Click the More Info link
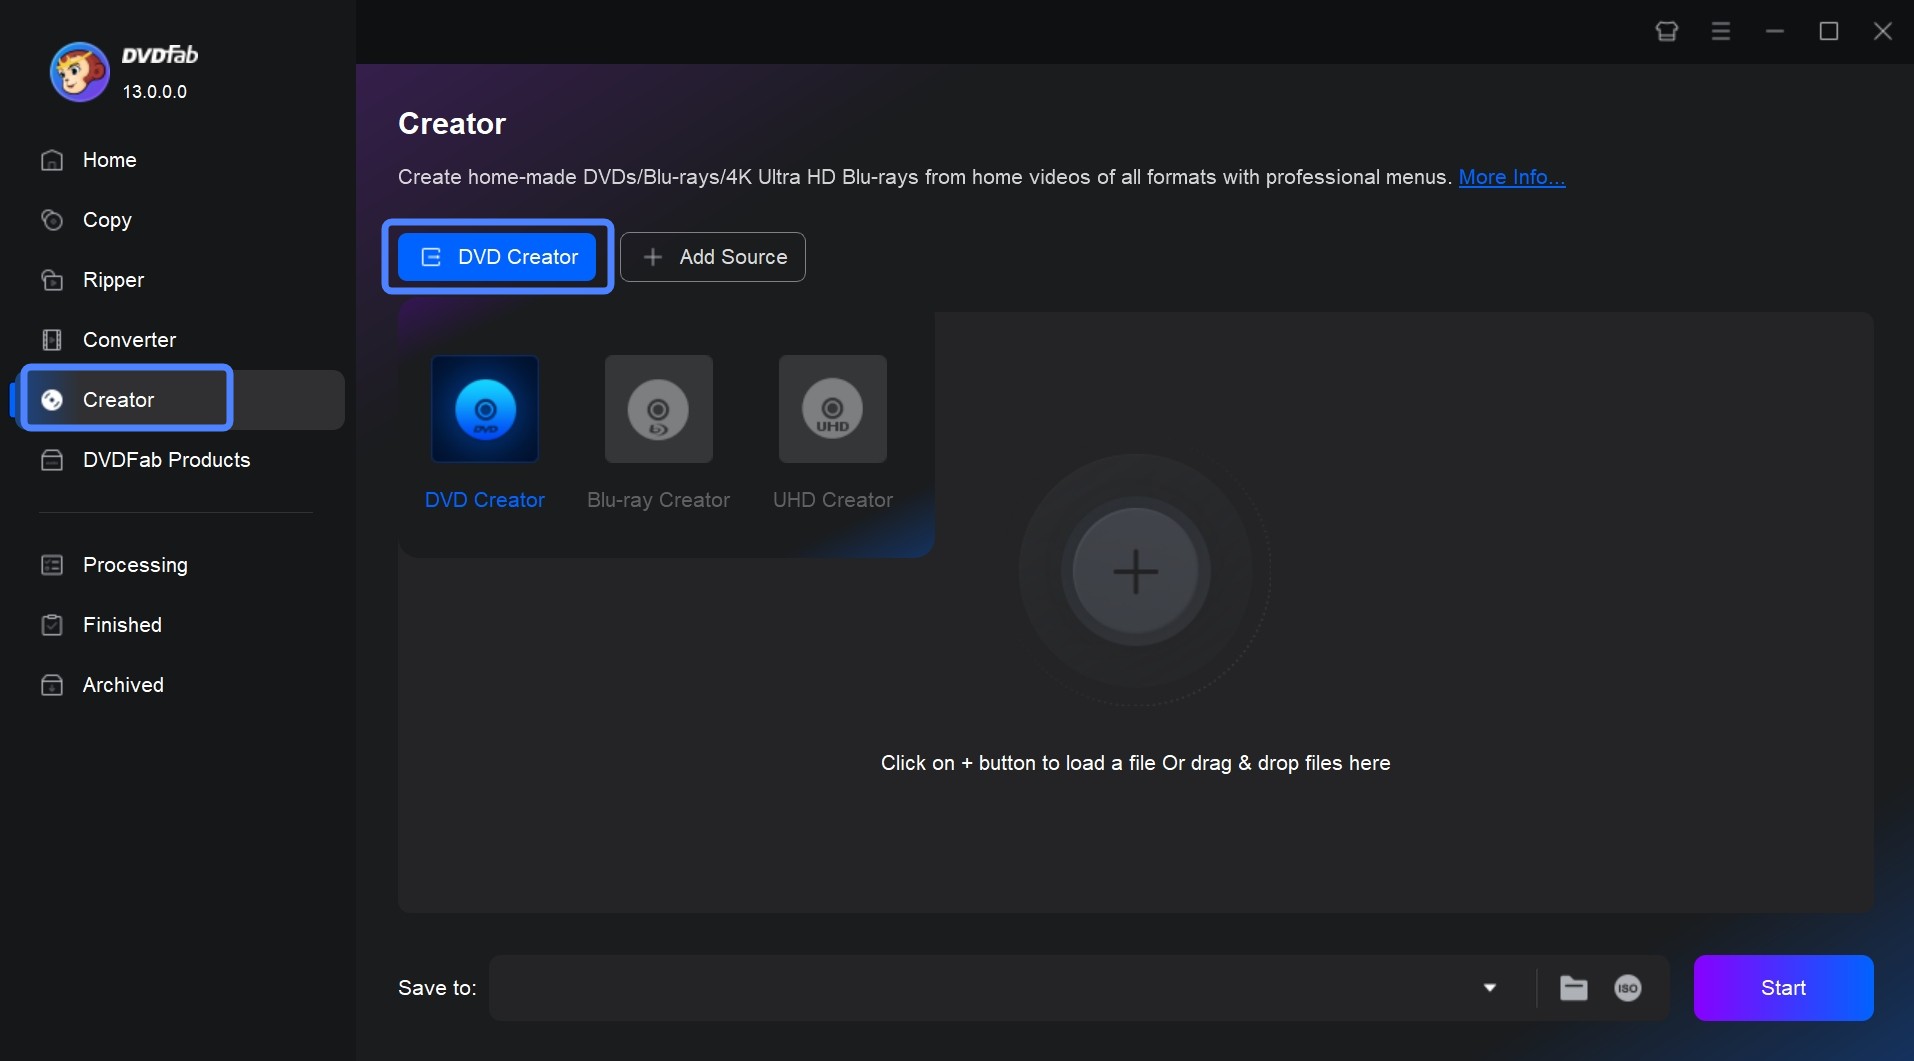 1511,177
